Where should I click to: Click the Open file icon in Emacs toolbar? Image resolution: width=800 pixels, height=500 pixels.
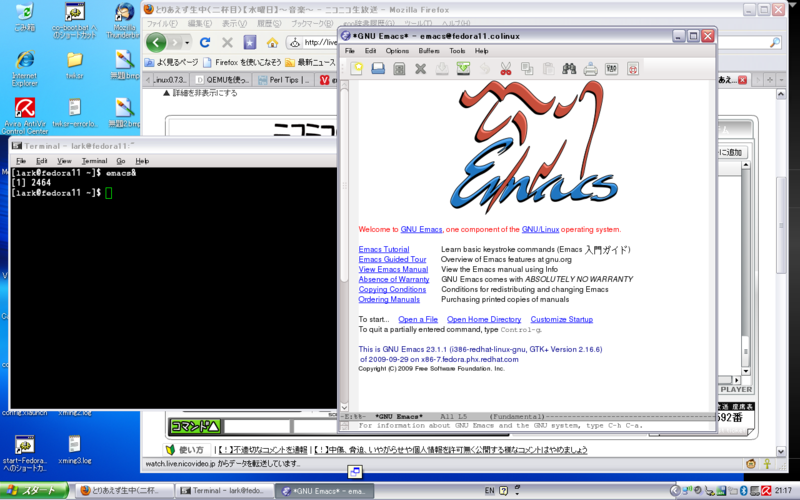(378, 68)
